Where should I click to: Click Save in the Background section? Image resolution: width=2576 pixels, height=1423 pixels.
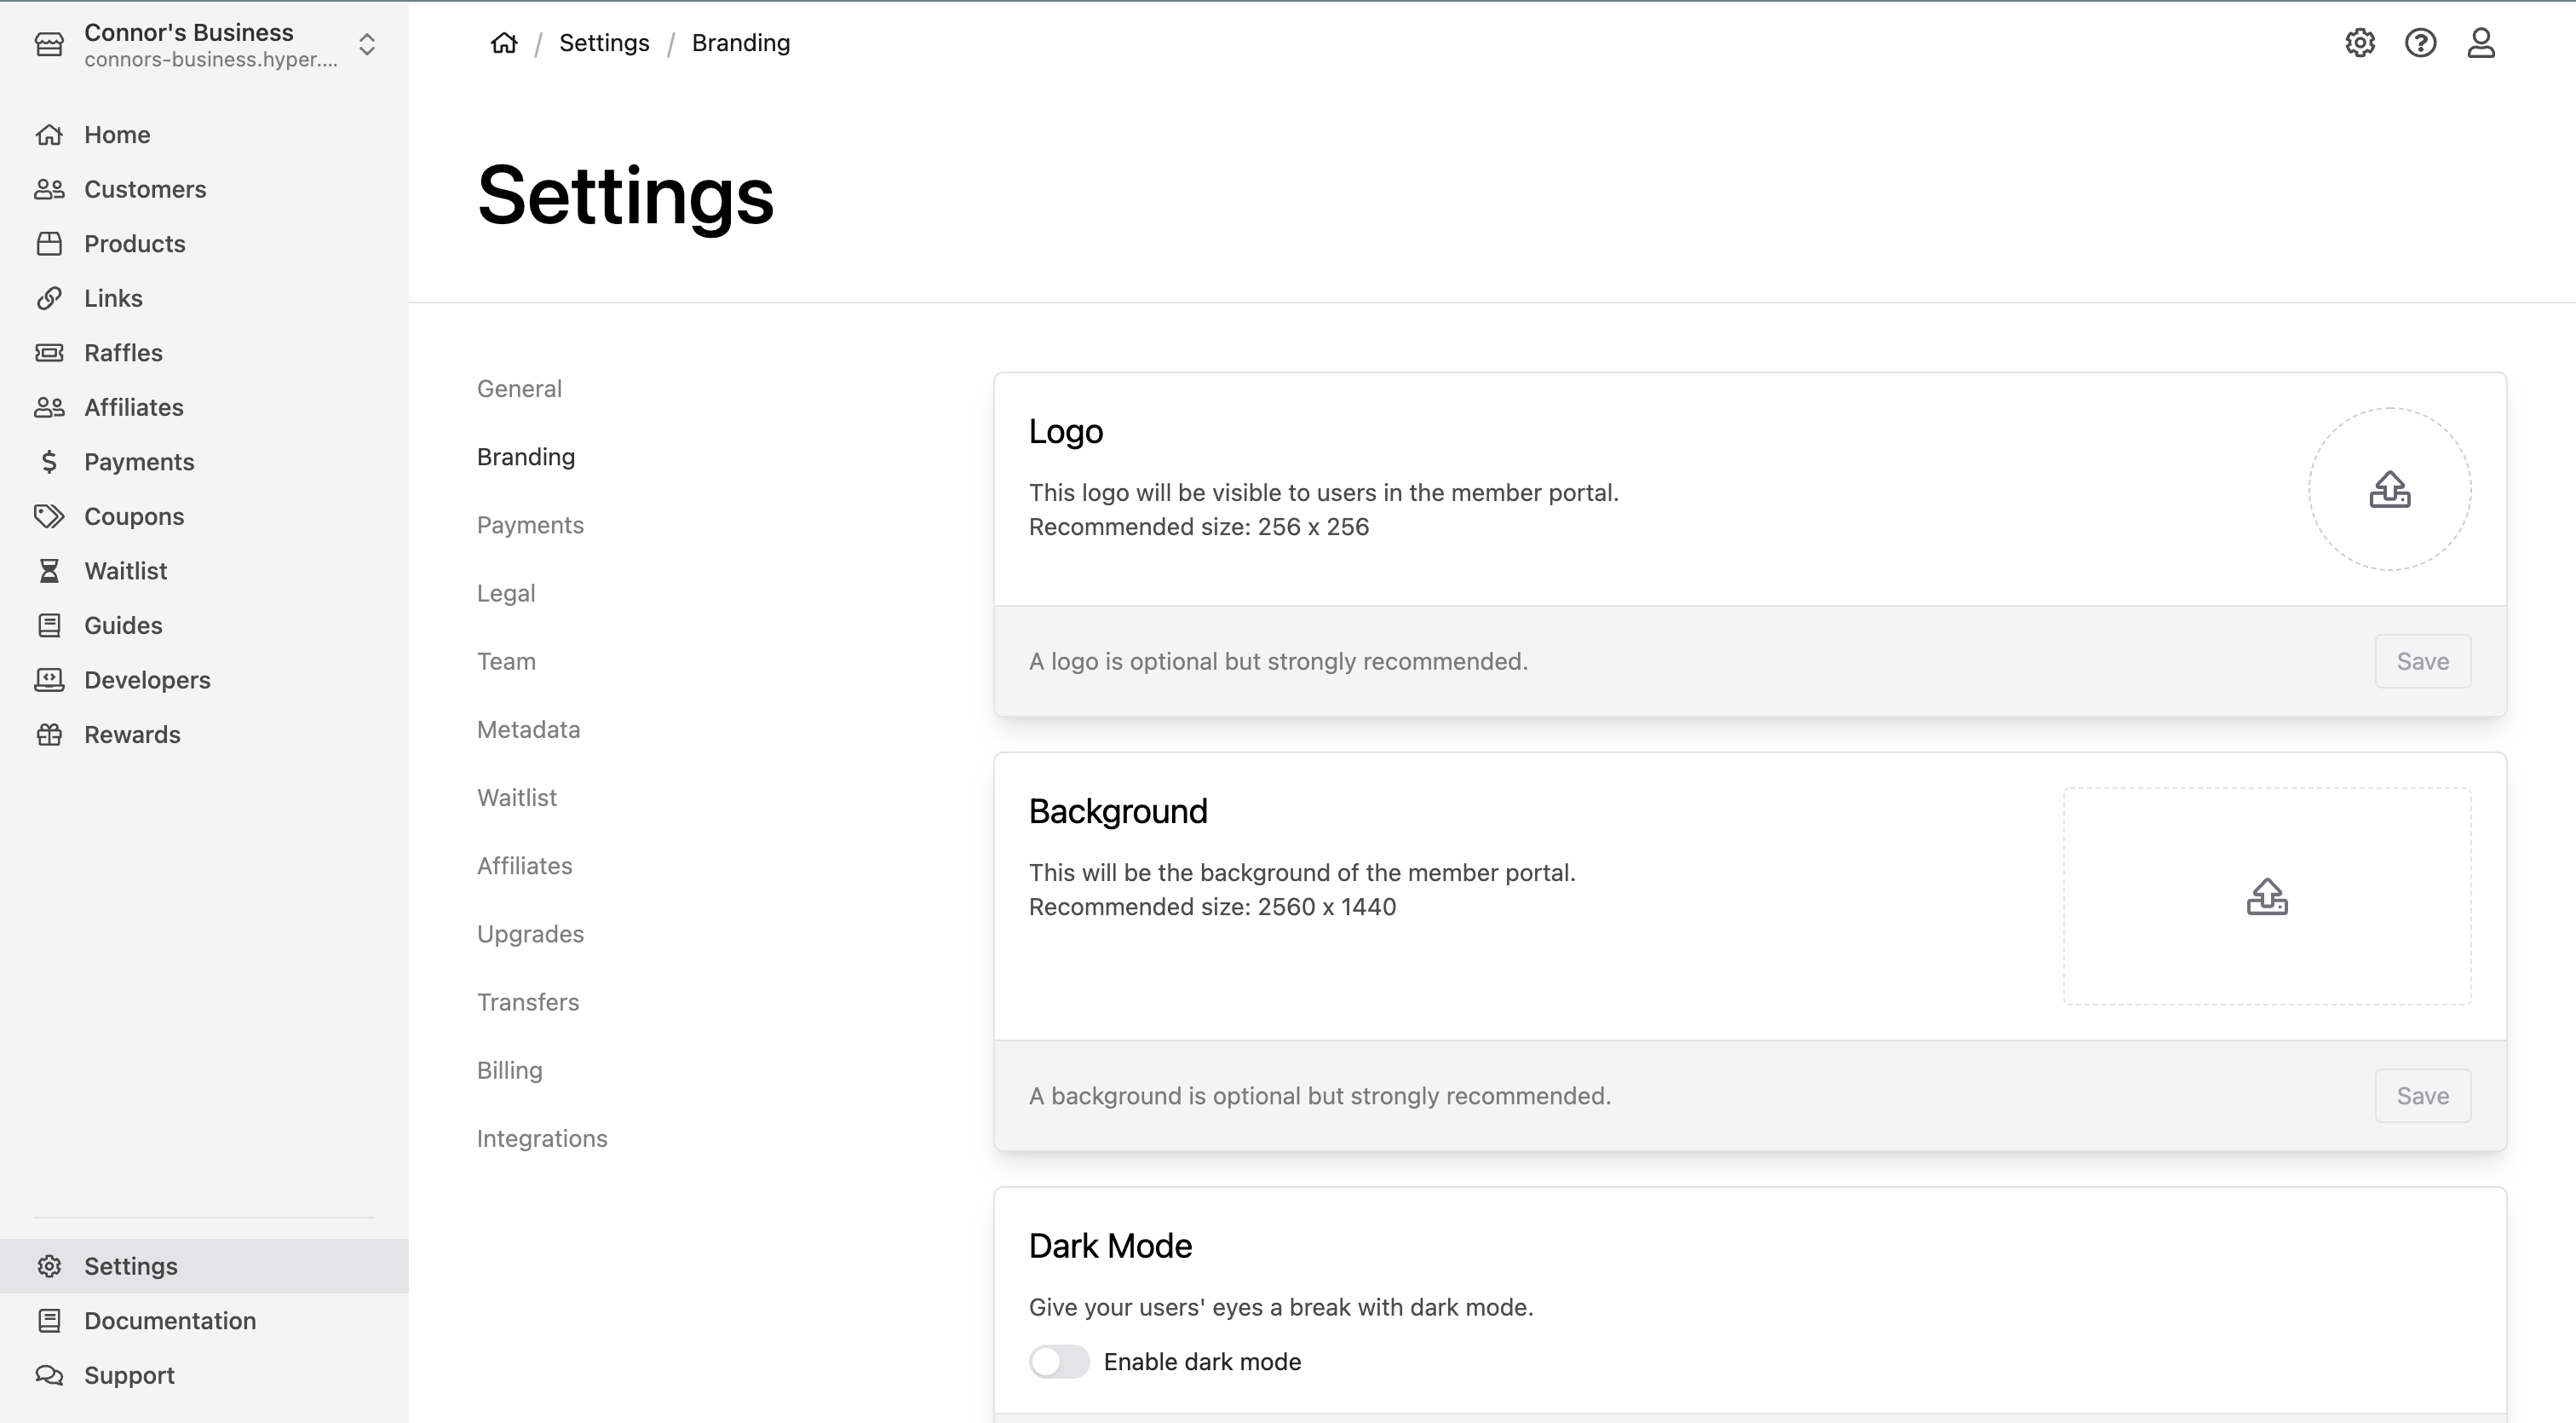[x=2422, y=1096]
